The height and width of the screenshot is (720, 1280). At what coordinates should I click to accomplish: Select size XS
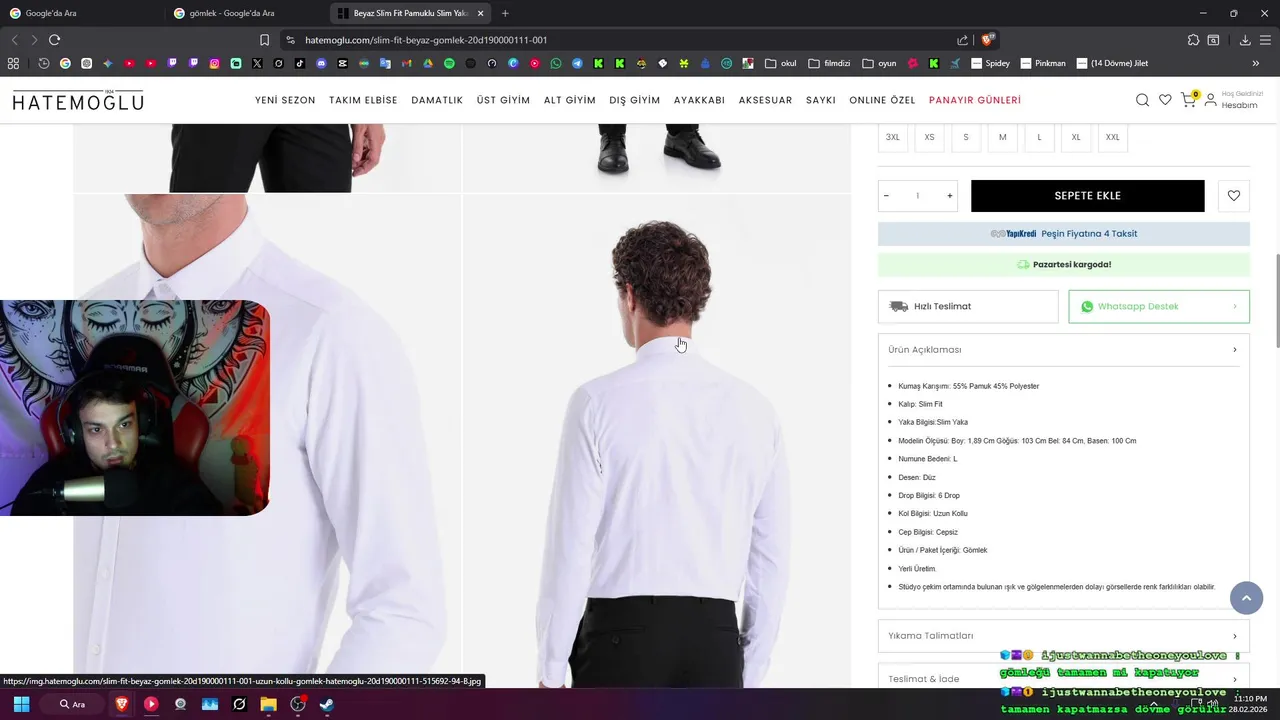pyautogui.click(x=929, y=137)
